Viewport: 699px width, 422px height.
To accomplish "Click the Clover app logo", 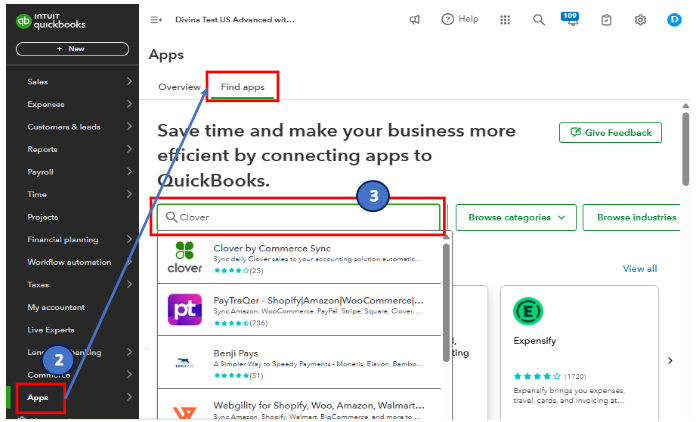I will tap(185, 257).
